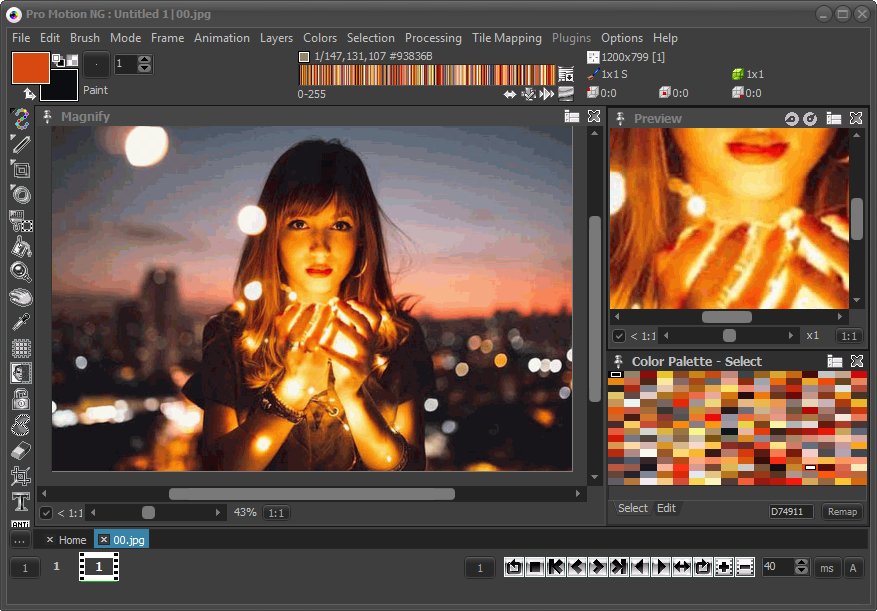Click the 1:1 zoom button under Magnify
This screenshot has width=877, height=611.
(x=276, y=513)
